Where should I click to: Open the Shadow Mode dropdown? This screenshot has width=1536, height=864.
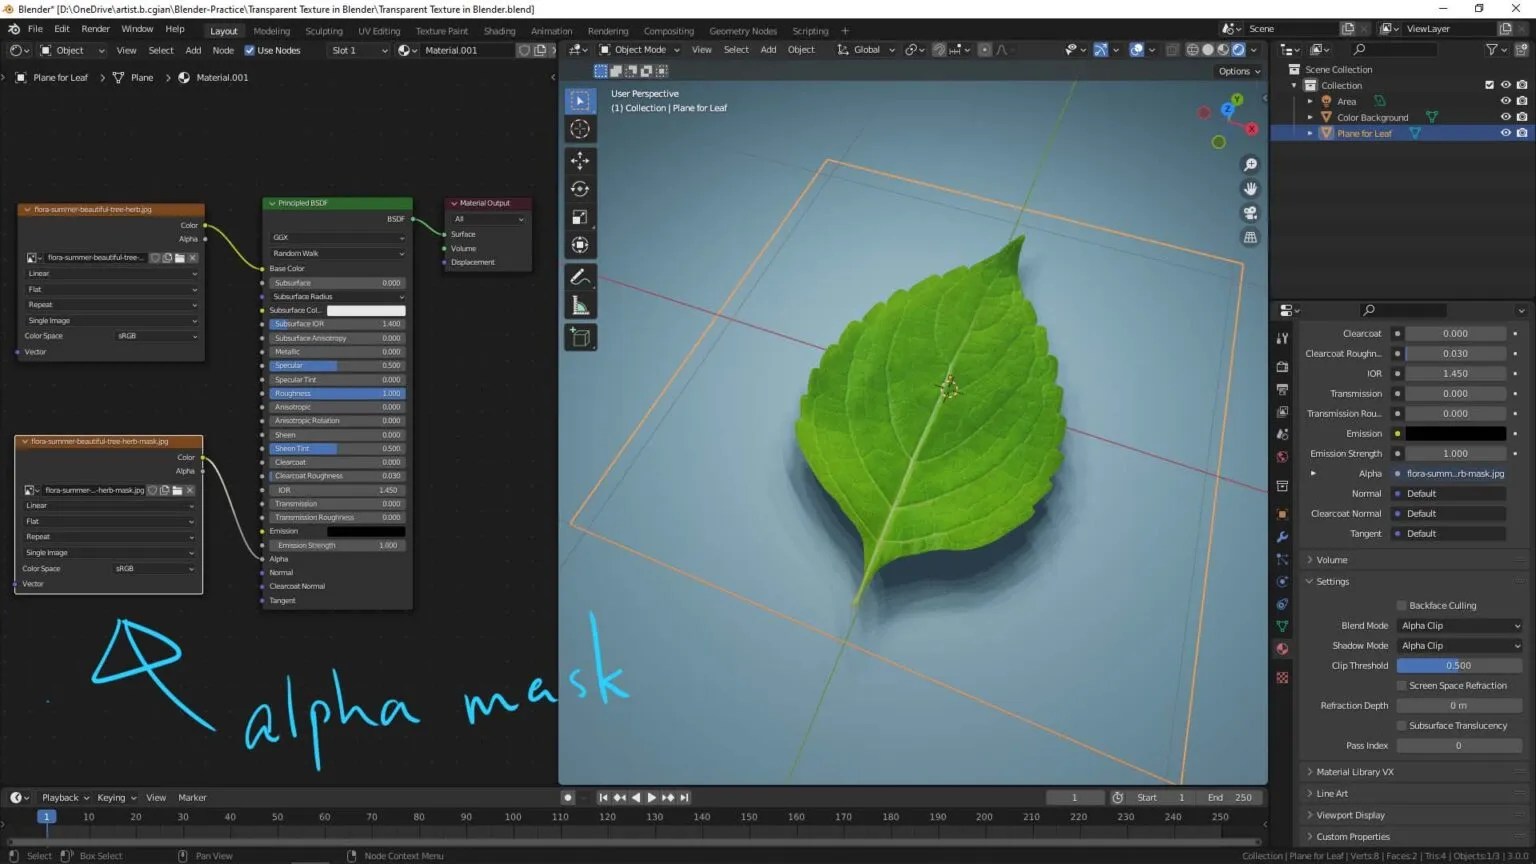click(1459, 646)
